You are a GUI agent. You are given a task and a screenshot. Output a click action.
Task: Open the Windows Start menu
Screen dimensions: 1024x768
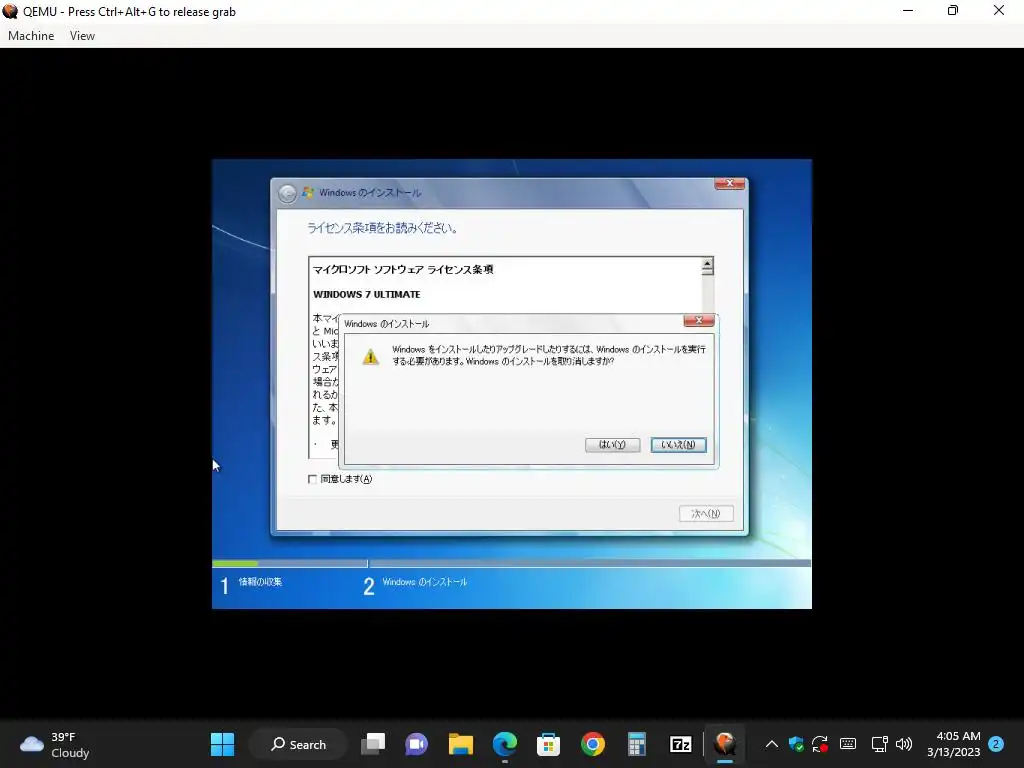pos(222,744)
